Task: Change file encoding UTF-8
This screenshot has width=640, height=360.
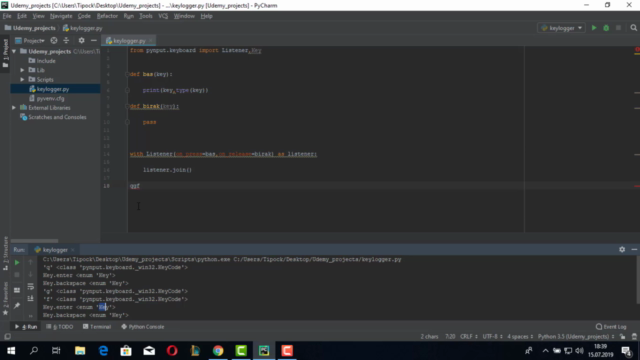Action: (x=493, y=336)
